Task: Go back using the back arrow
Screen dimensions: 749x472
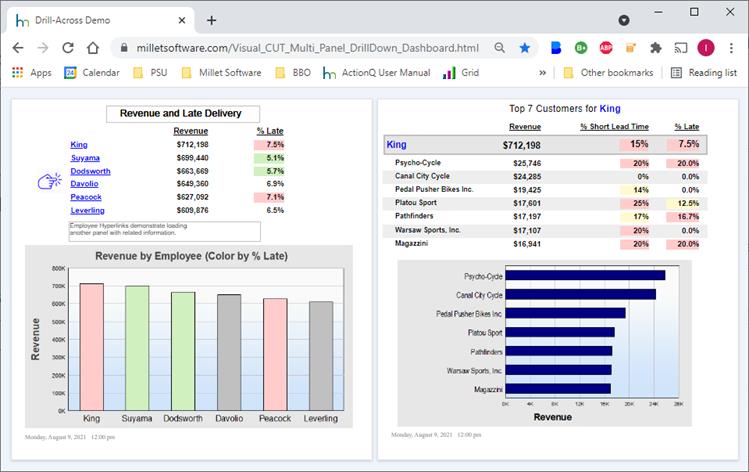Action: (18, 47)
